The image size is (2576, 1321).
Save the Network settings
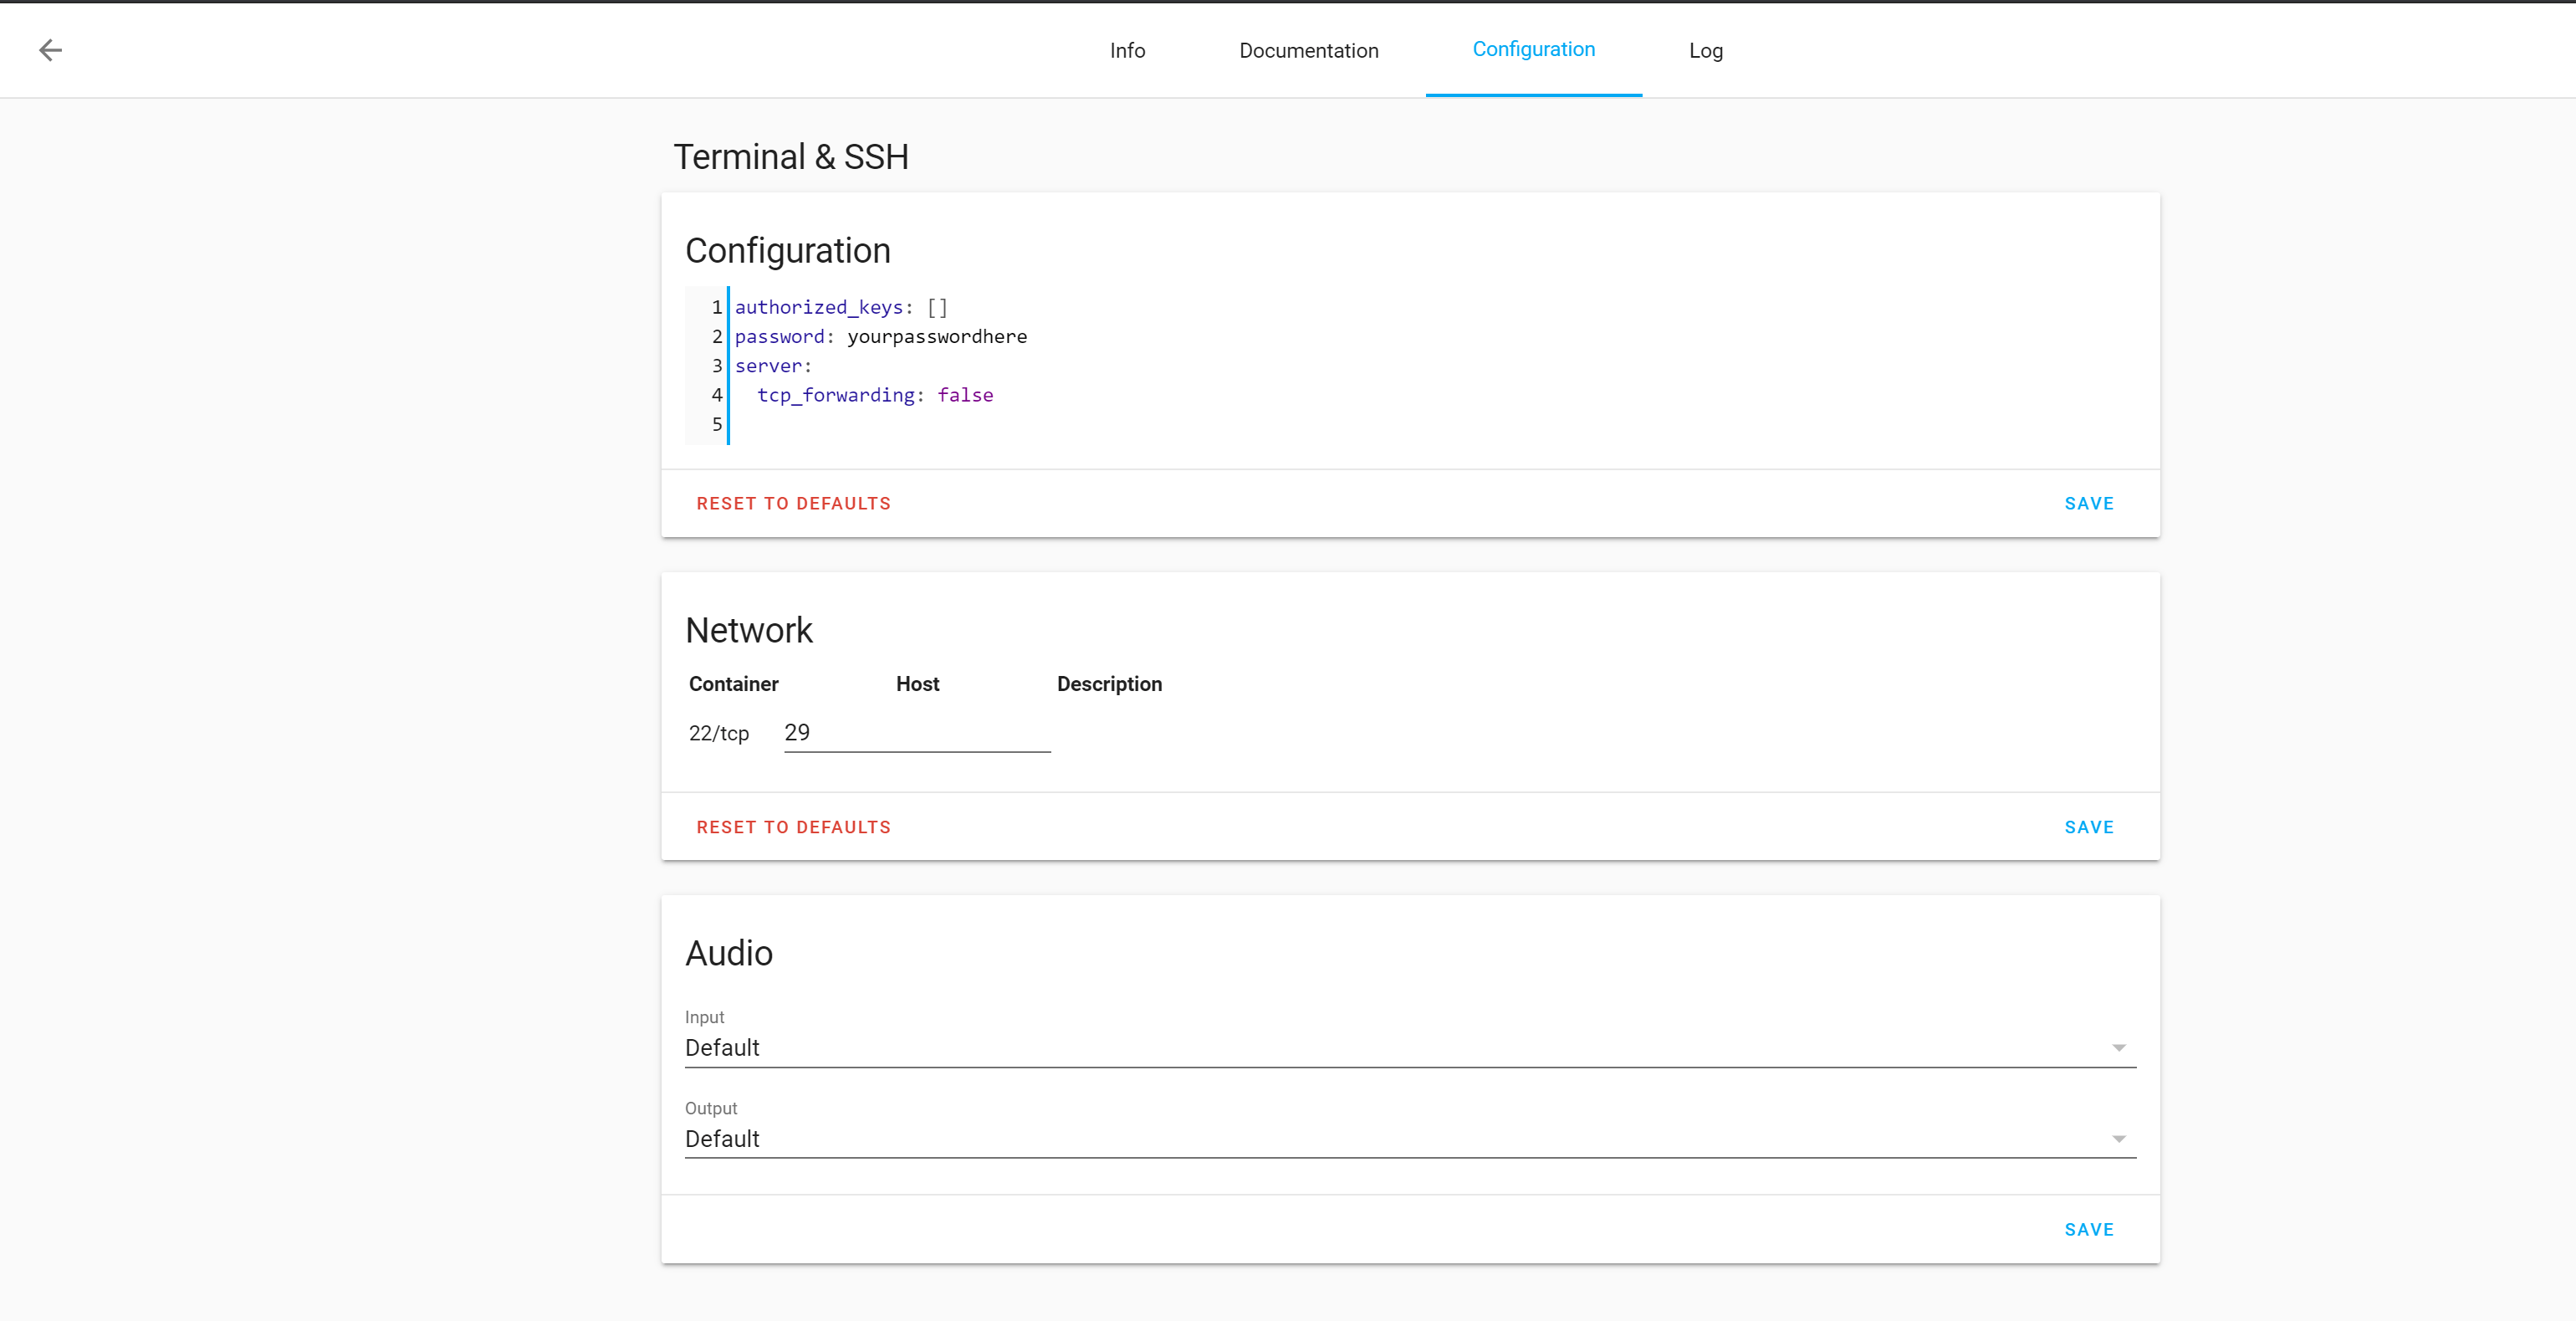pos(2089,828)
